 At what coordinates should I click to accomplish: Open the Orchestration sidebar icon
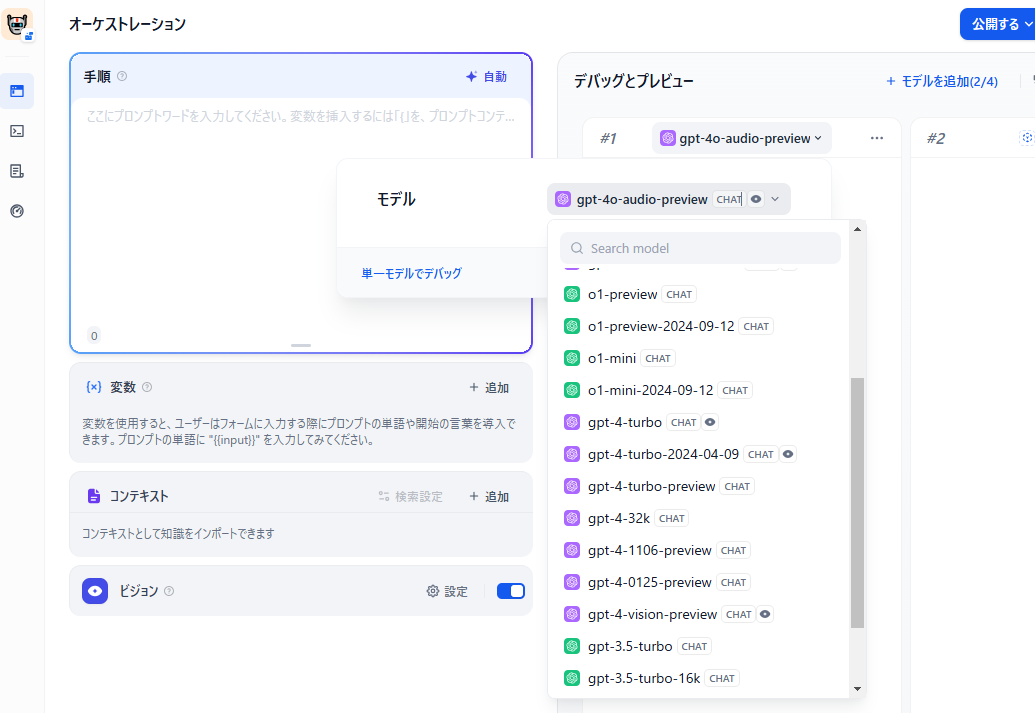tap(17, 91)
